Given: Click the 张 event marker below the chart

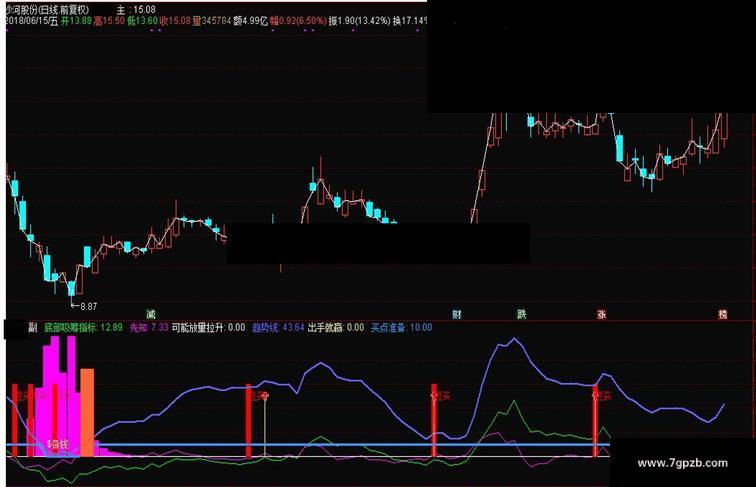Looking at the screenshot, I should pos(601,314).
